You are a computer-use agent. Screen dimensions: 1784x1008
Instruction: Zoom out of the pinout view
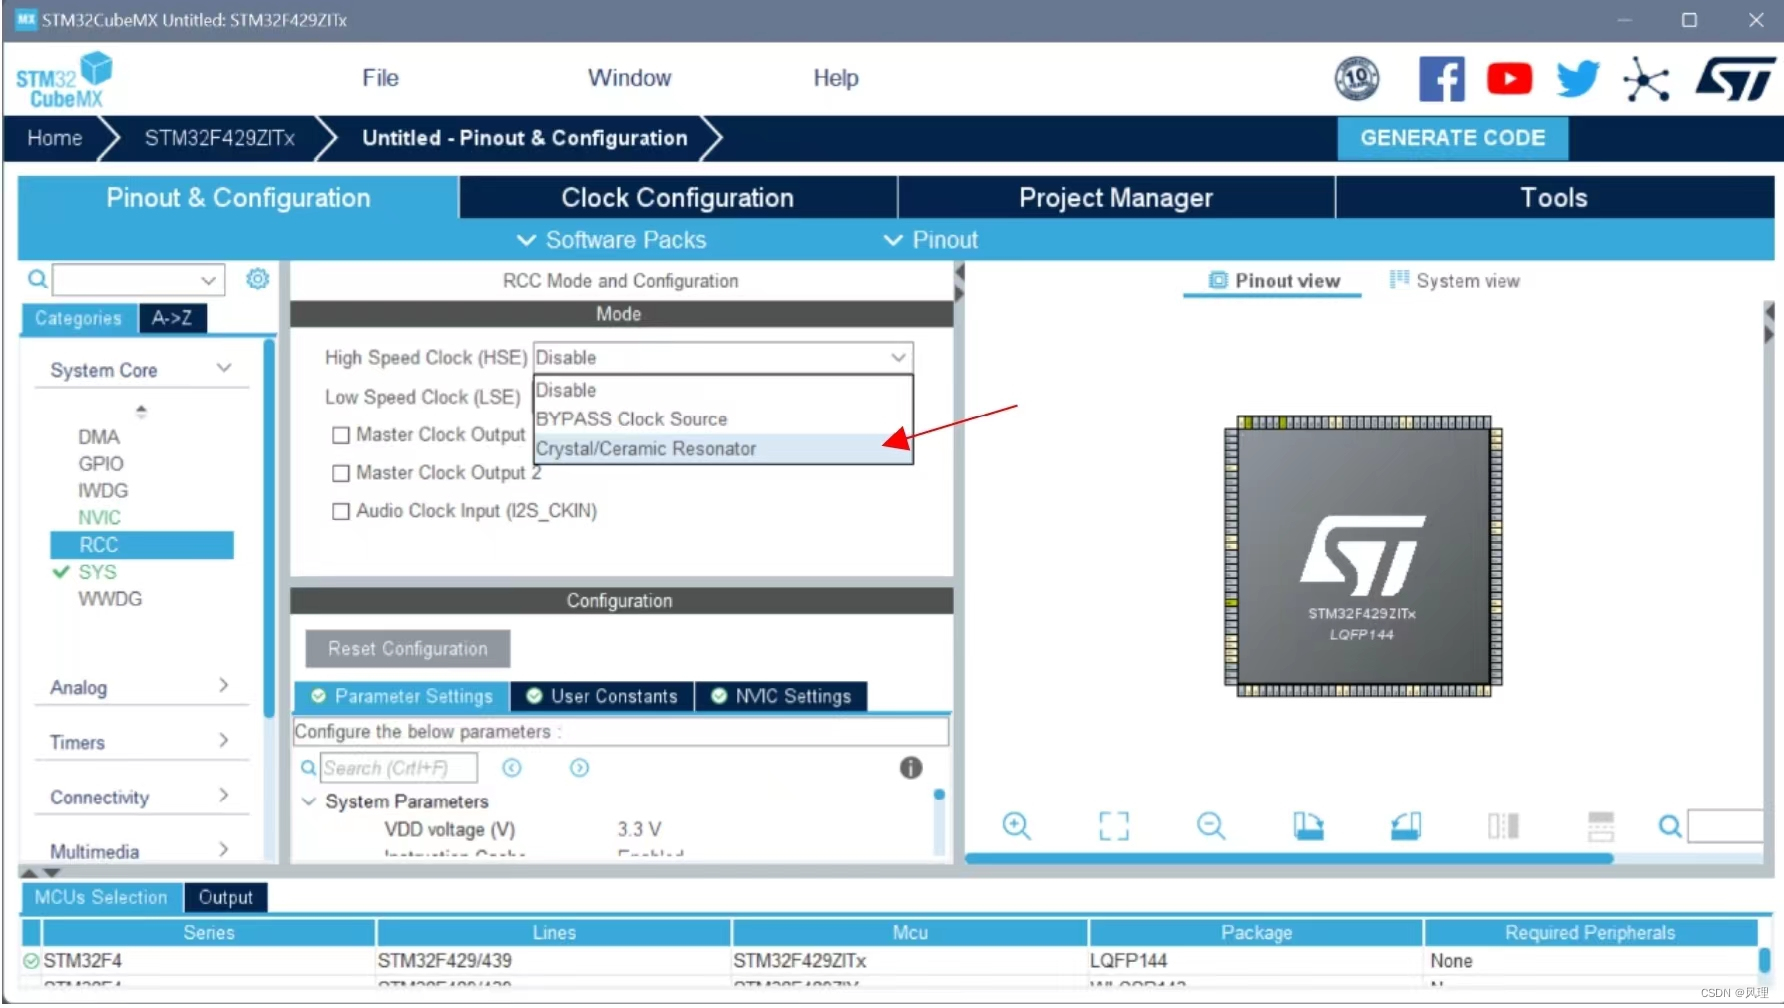coord(1211,826)
